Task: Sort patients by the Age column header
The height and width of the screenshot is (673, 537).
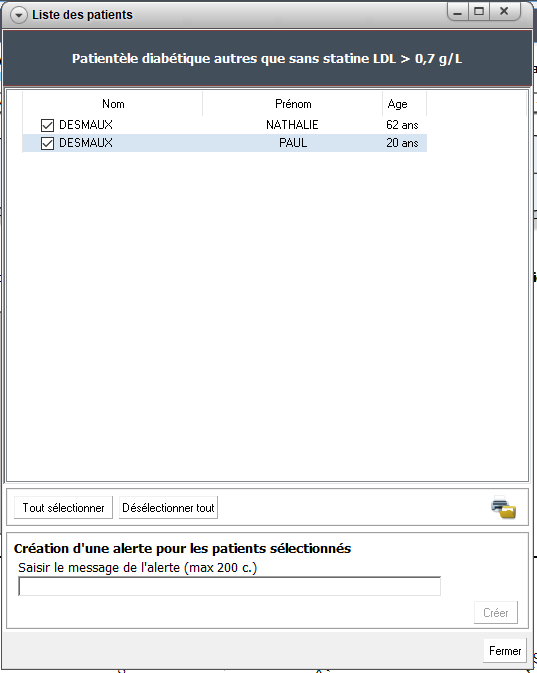Action: click(404, 104)
